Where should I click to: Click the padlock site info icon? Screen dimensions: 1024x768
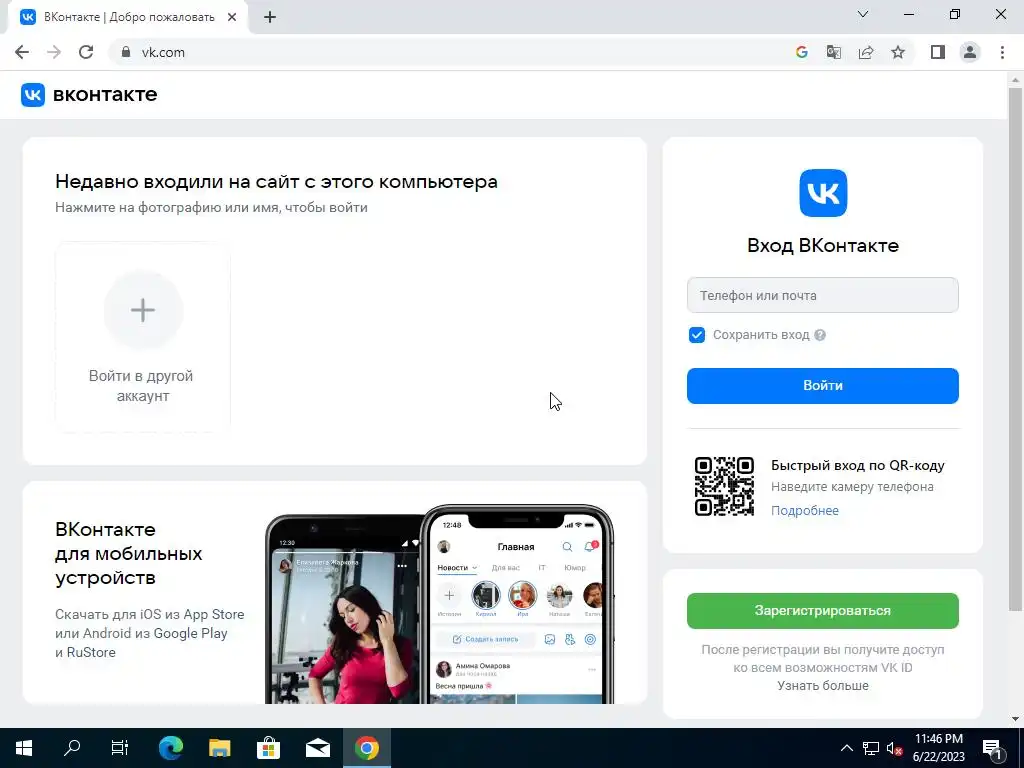click(126, 52)
